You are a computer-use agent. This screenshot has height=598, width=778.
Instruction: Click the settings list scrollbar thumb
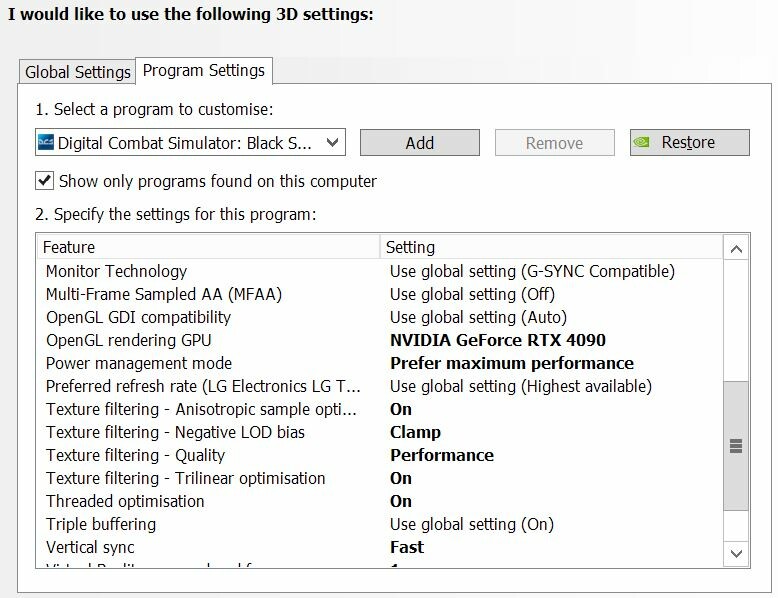coord(736,446)
